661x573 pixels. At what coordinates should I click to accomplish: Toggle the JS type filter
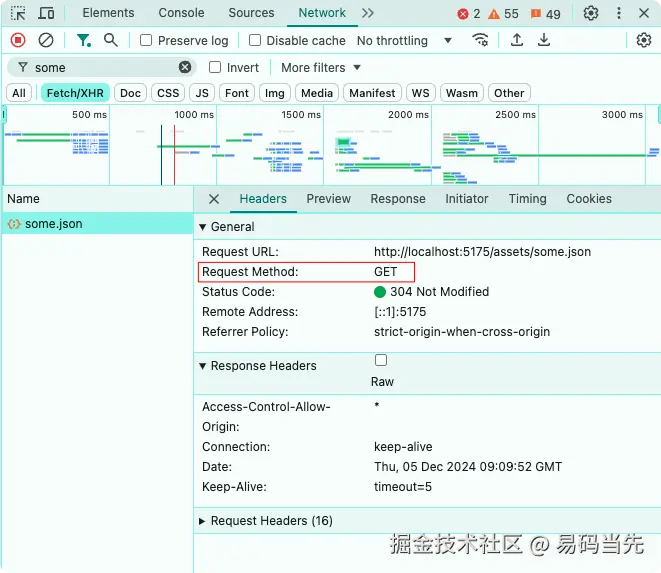click(202, 93)
